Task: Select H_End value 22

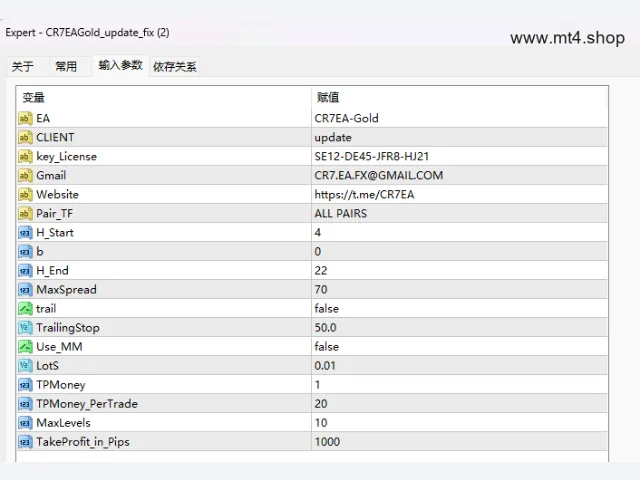Action: 459,271
